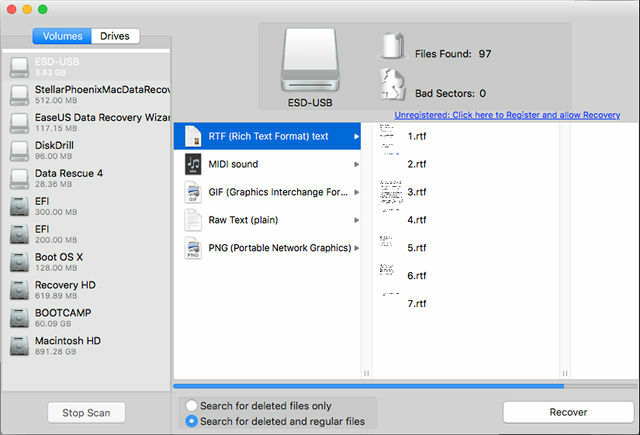Select the BOOTCAMP disk icon

pos(19,318)
